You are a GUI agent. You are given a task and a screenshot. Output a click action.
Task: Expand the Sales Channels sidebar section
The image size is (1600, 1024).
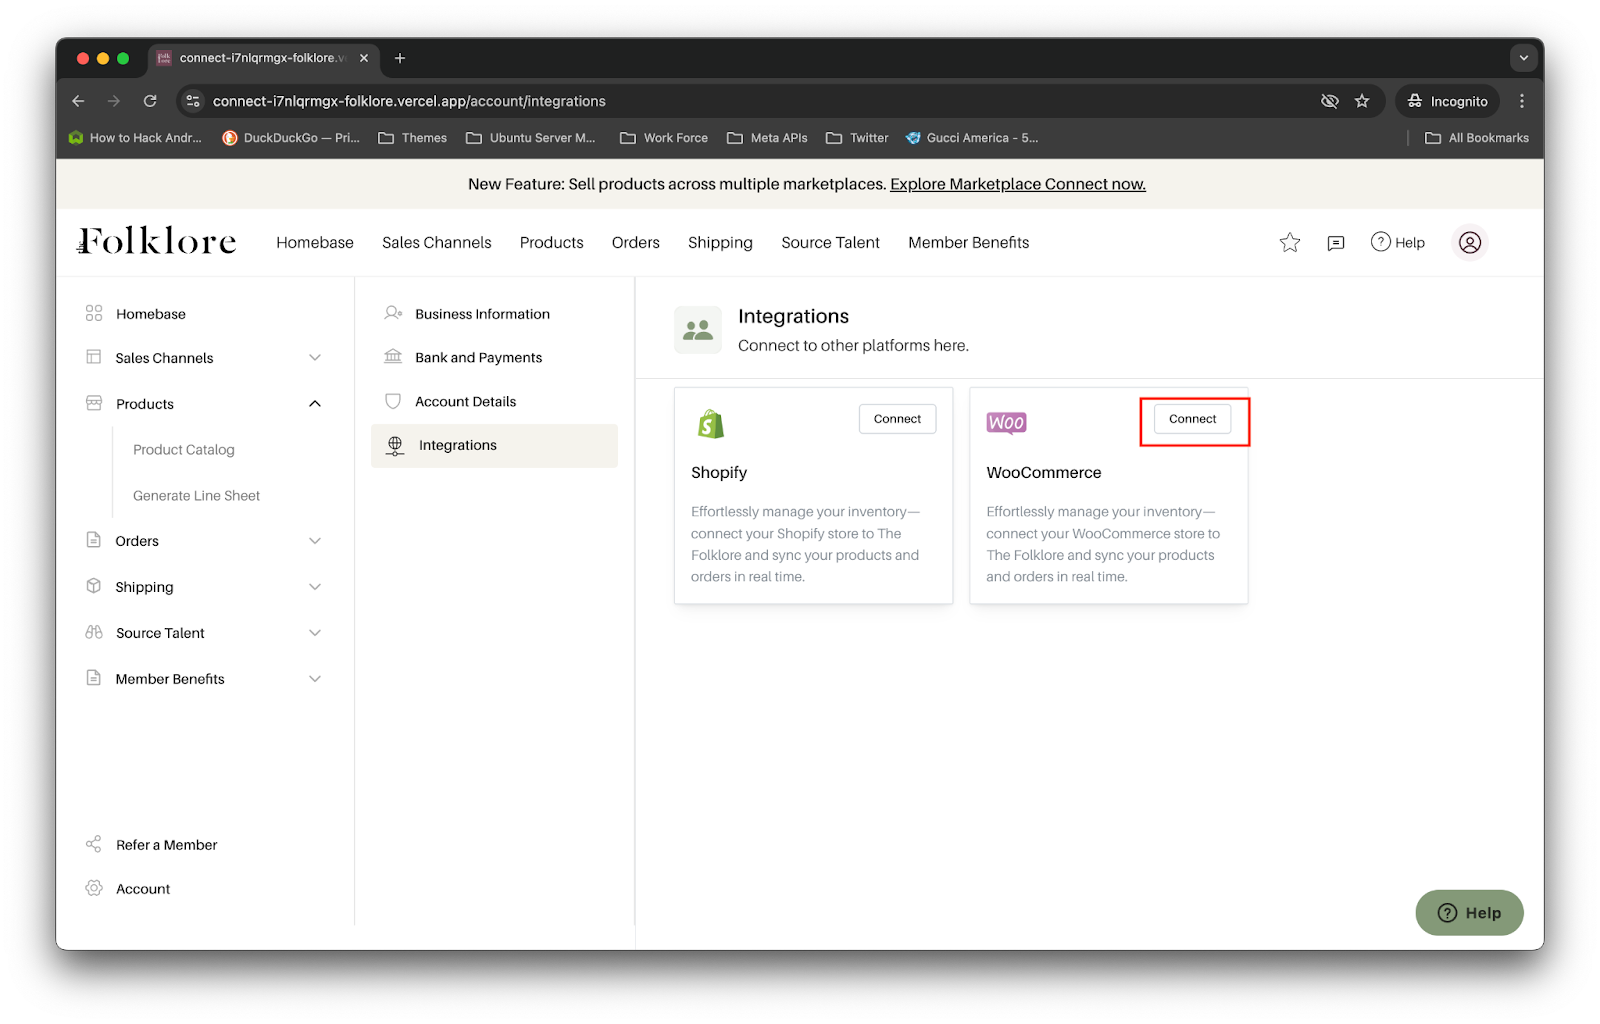click(315, 357)
